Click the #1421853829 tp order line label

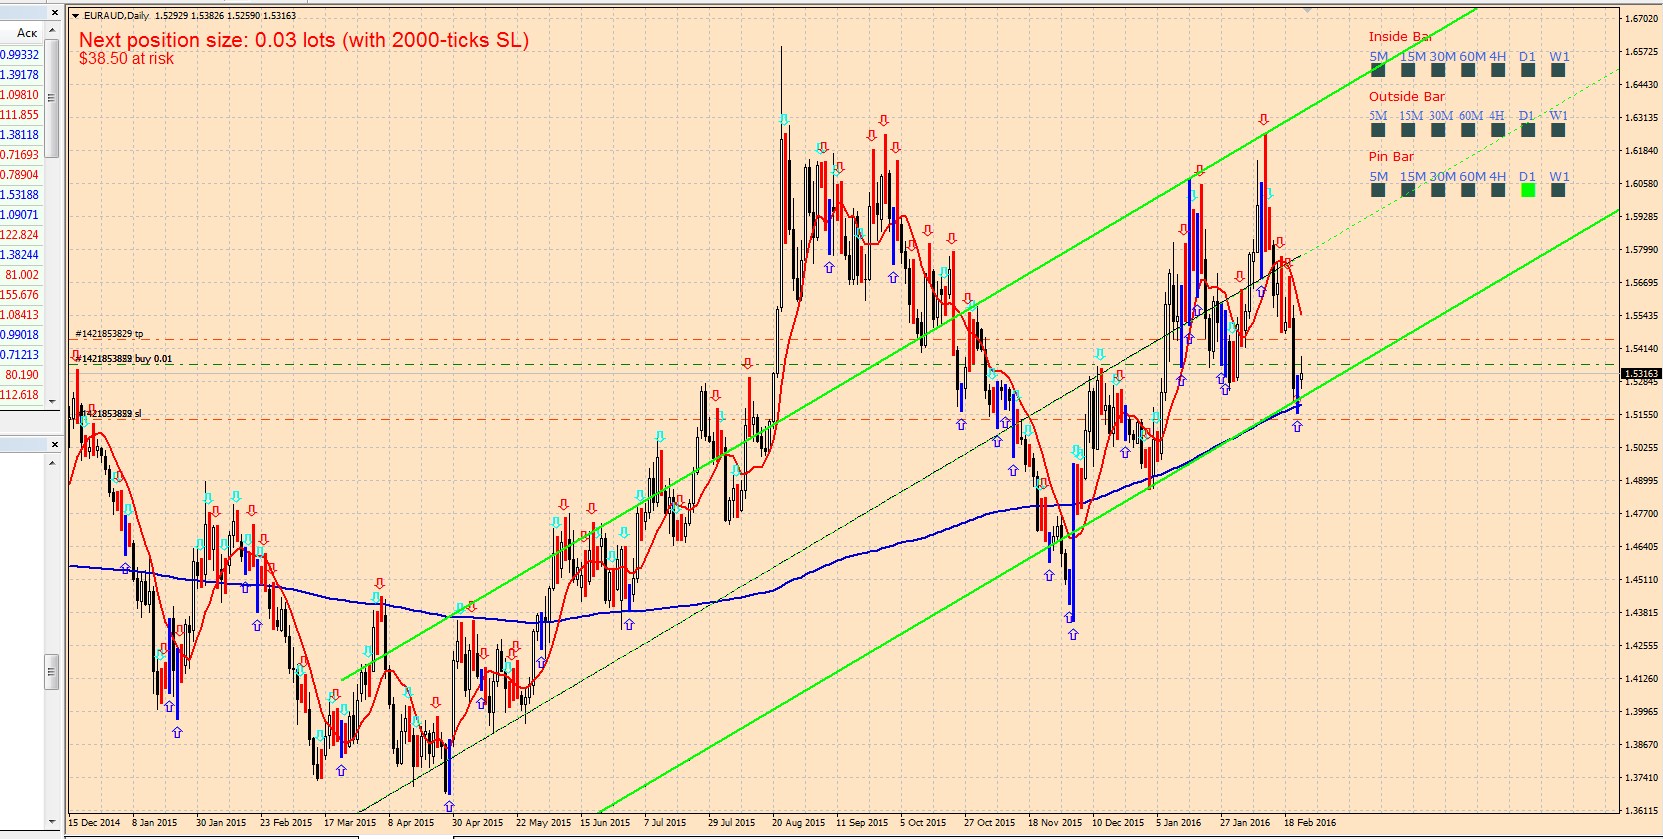click(109, 334)
